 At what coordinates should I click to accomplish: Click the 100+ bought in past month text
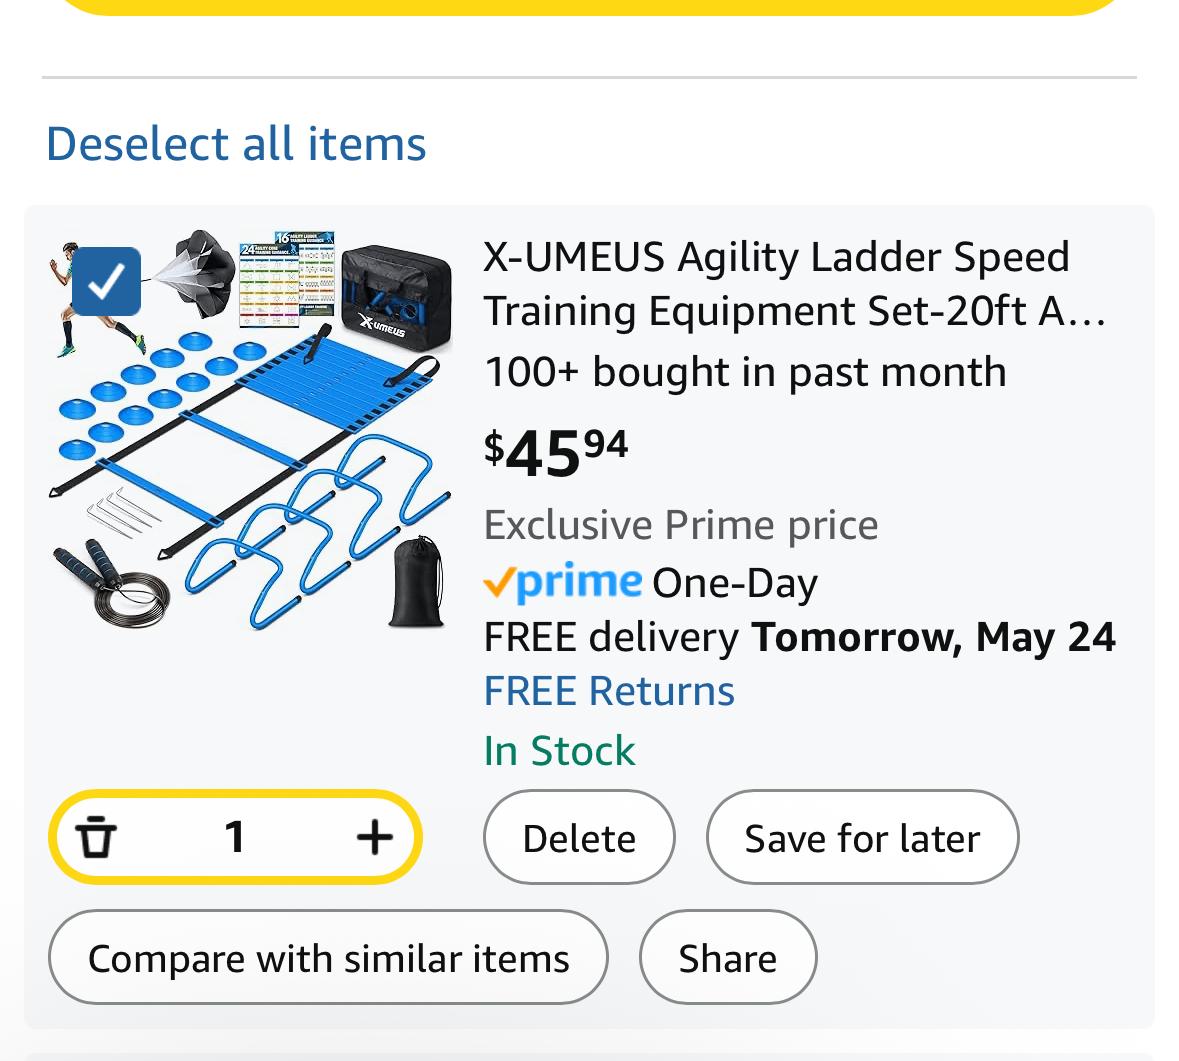pos(745,371)
